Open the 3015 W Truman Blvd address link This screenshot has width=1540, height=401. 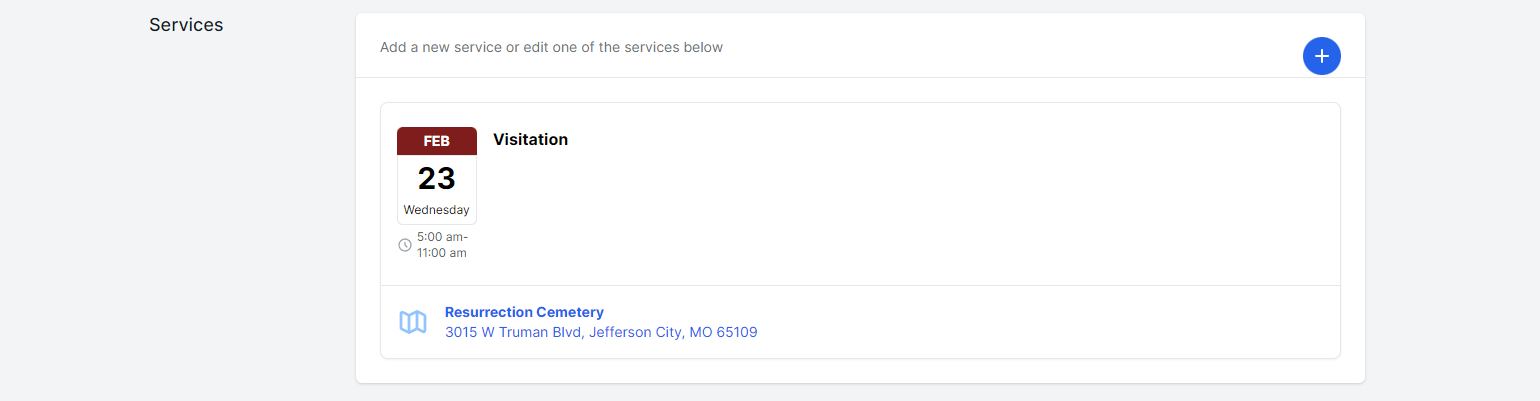(601, 332)
